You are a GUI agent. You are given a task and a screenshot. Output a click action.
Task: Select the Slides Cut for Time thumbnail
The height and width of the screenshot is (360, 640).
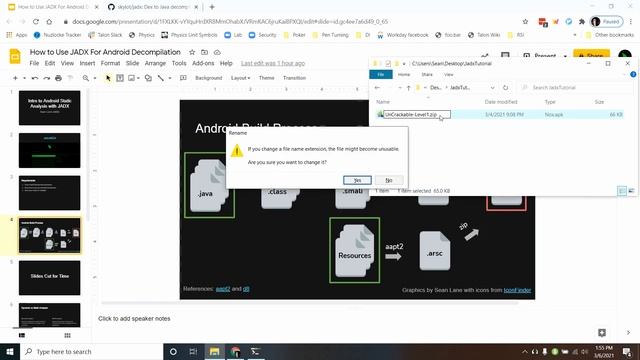pos(49,278)
